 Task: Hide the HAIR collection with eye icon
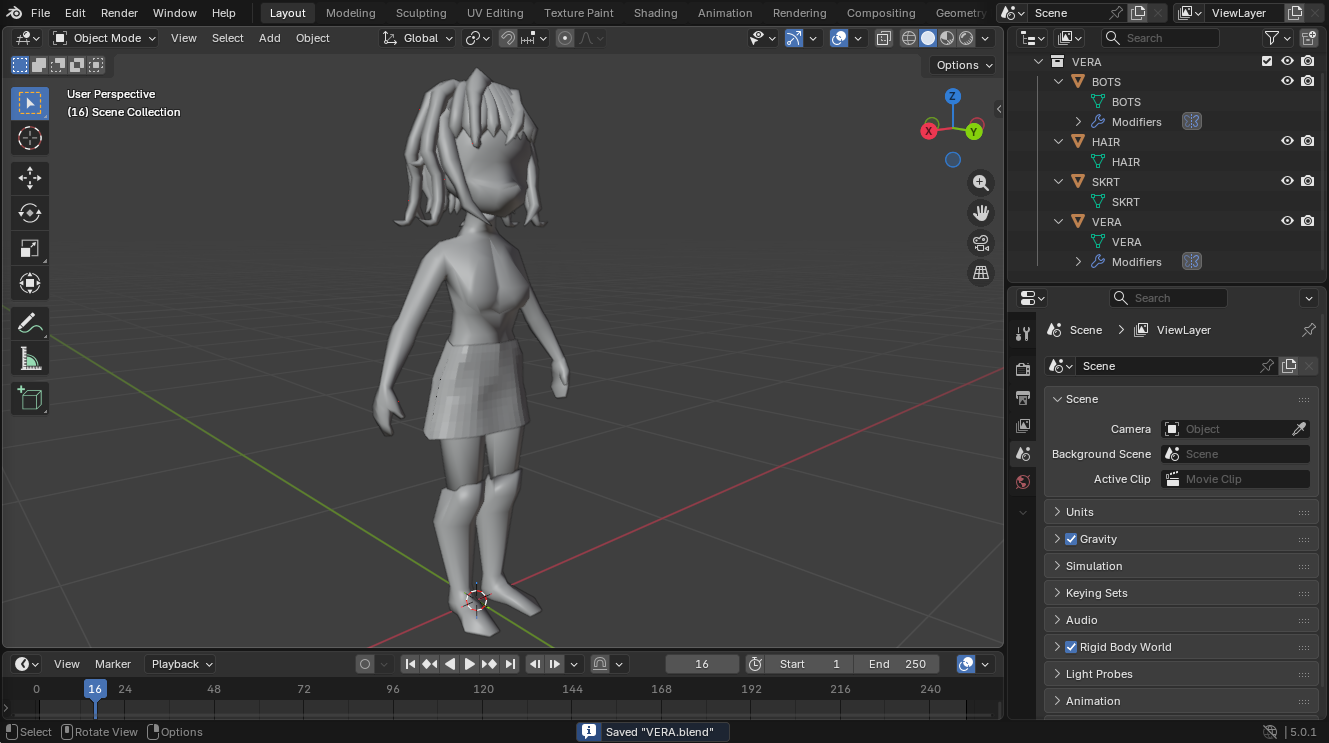(x=1287, y=141)
